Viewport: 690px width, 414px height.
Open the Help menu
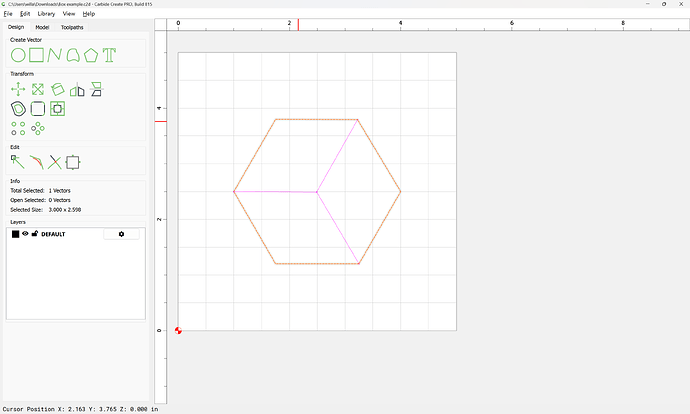pos(88,14)
